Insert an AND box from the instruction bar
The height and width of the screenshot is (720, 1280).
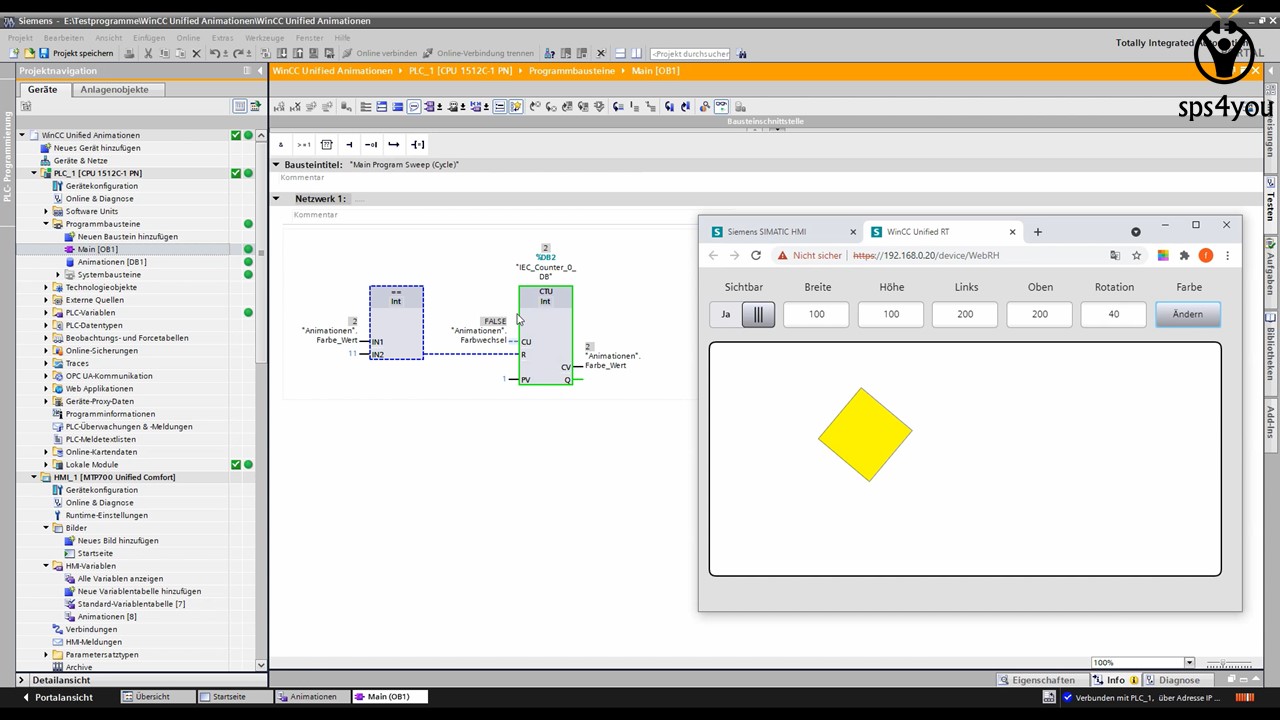click(x=281, y=145)
